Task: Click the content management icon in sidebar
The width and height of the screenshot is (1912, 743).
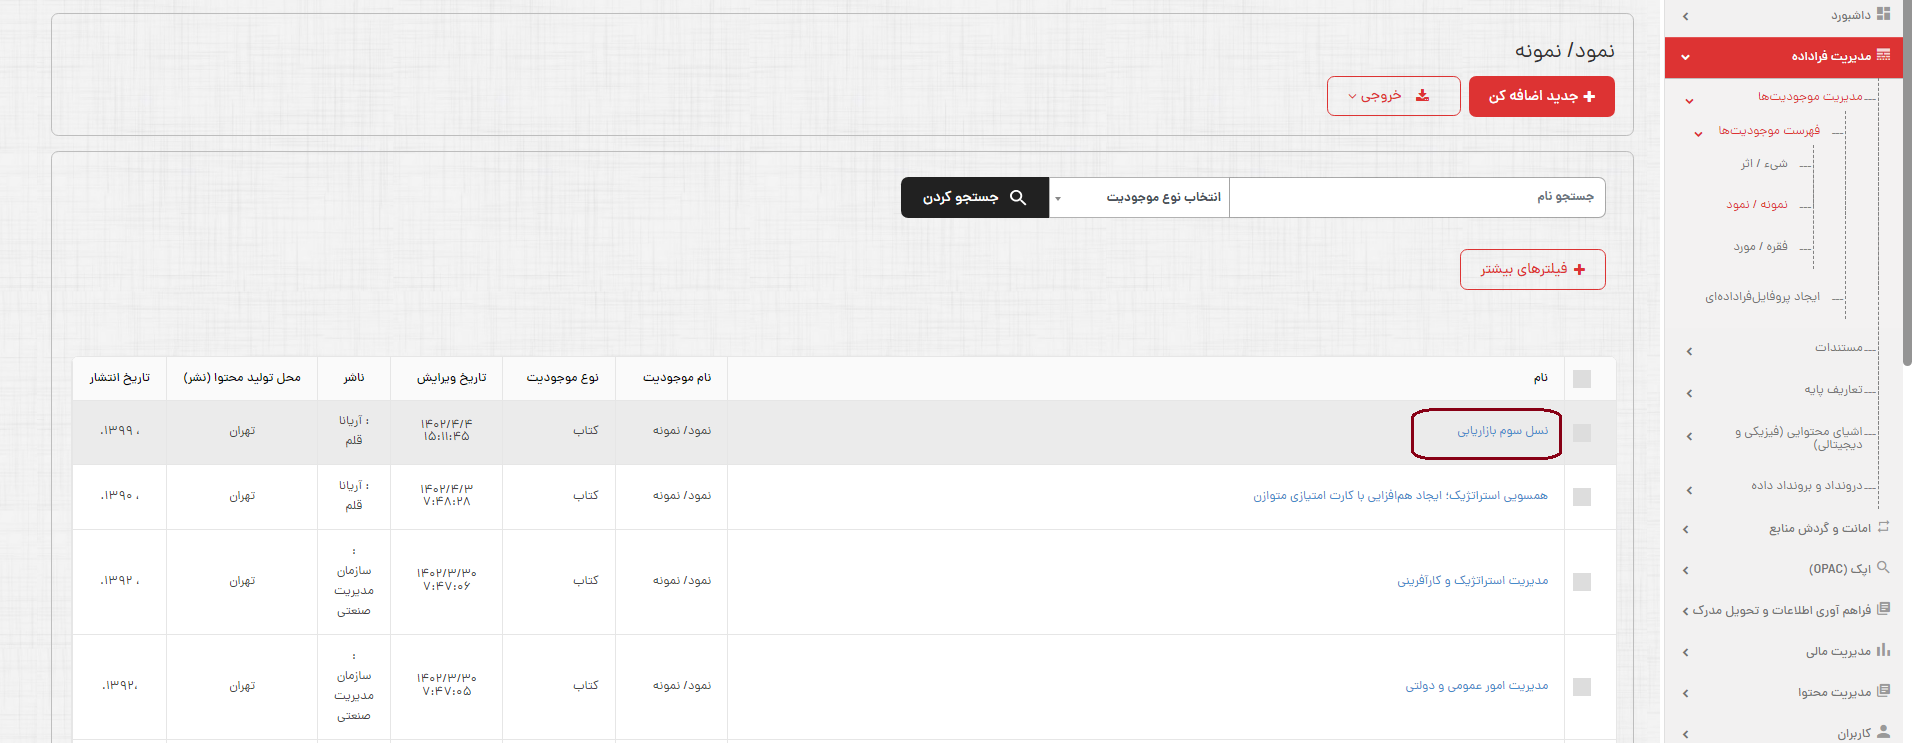Action: tap(1883, 691)
